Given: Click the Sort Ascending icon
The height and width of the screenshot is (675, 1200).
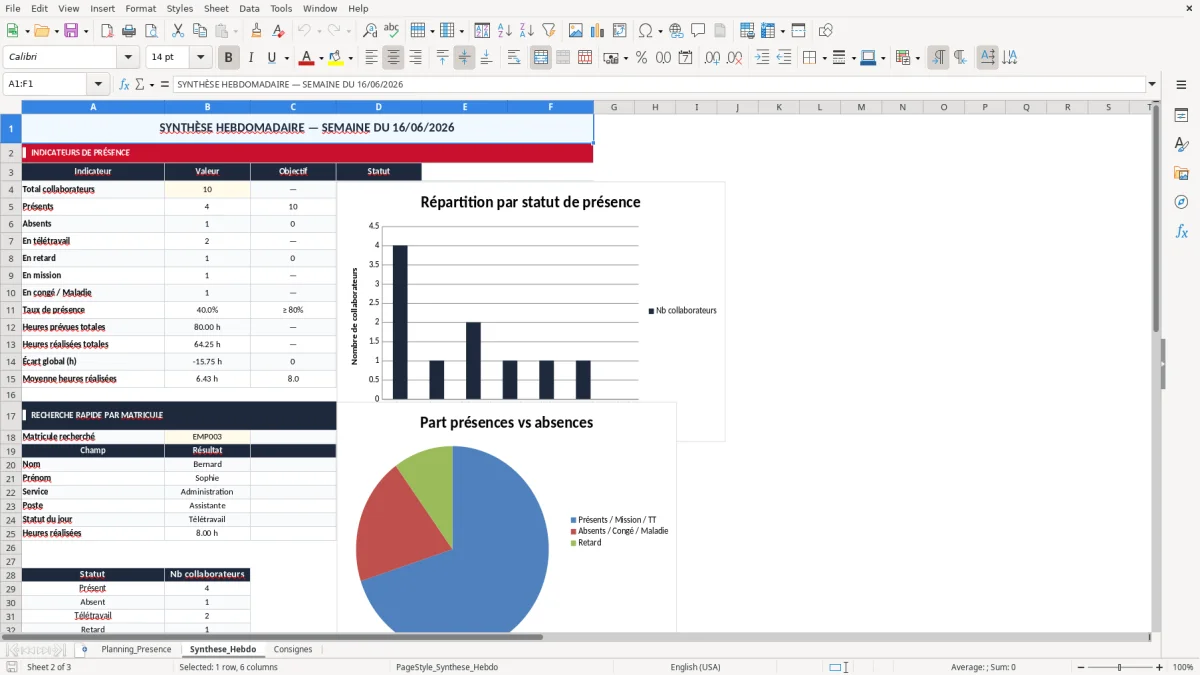Looking at the screenshot, I should pyautogui.click(x=505, y=31).
